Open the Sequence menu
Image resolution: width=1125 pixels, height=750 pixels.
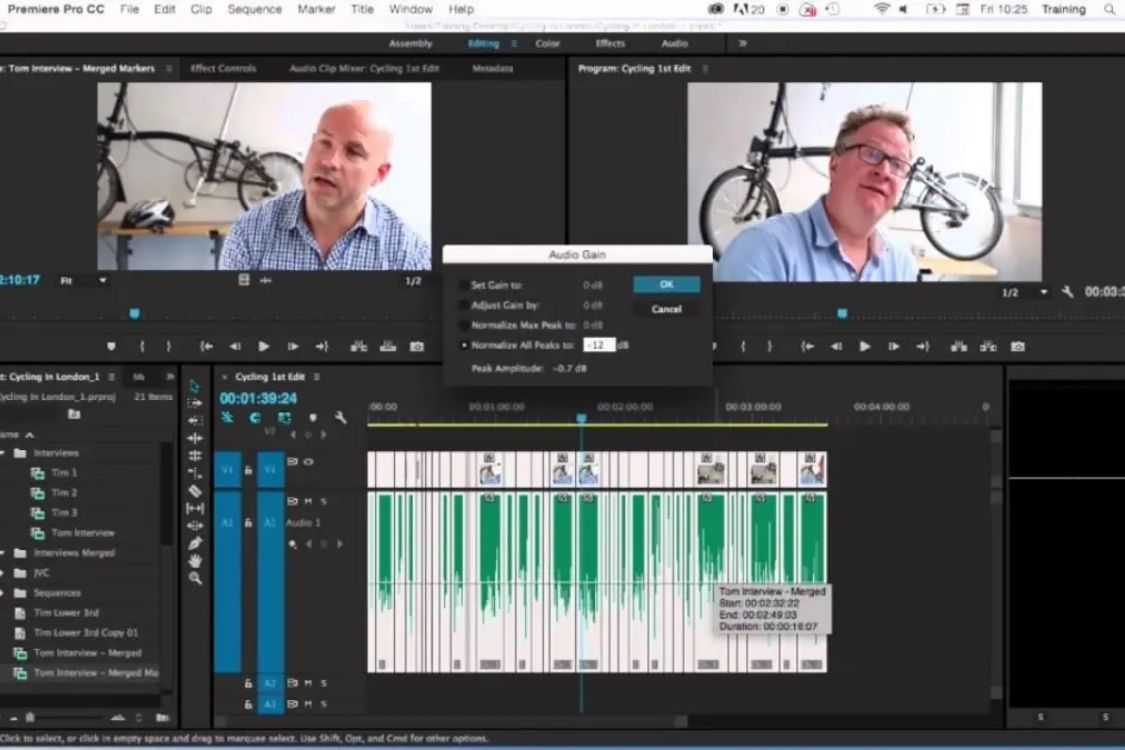(254, 9)
